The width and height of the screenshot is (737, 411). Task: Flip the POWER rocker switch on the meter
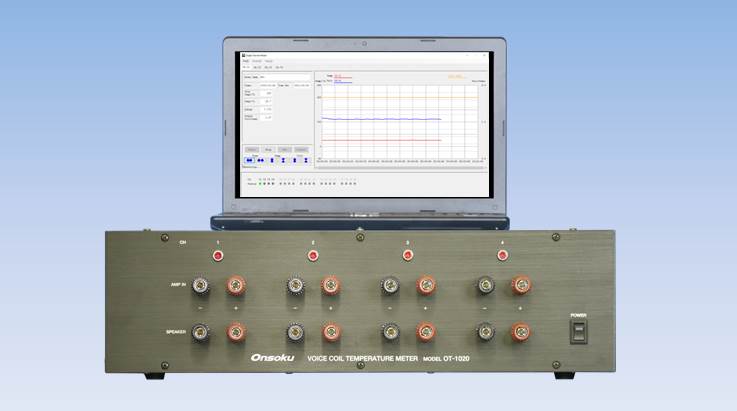point(578,332)
